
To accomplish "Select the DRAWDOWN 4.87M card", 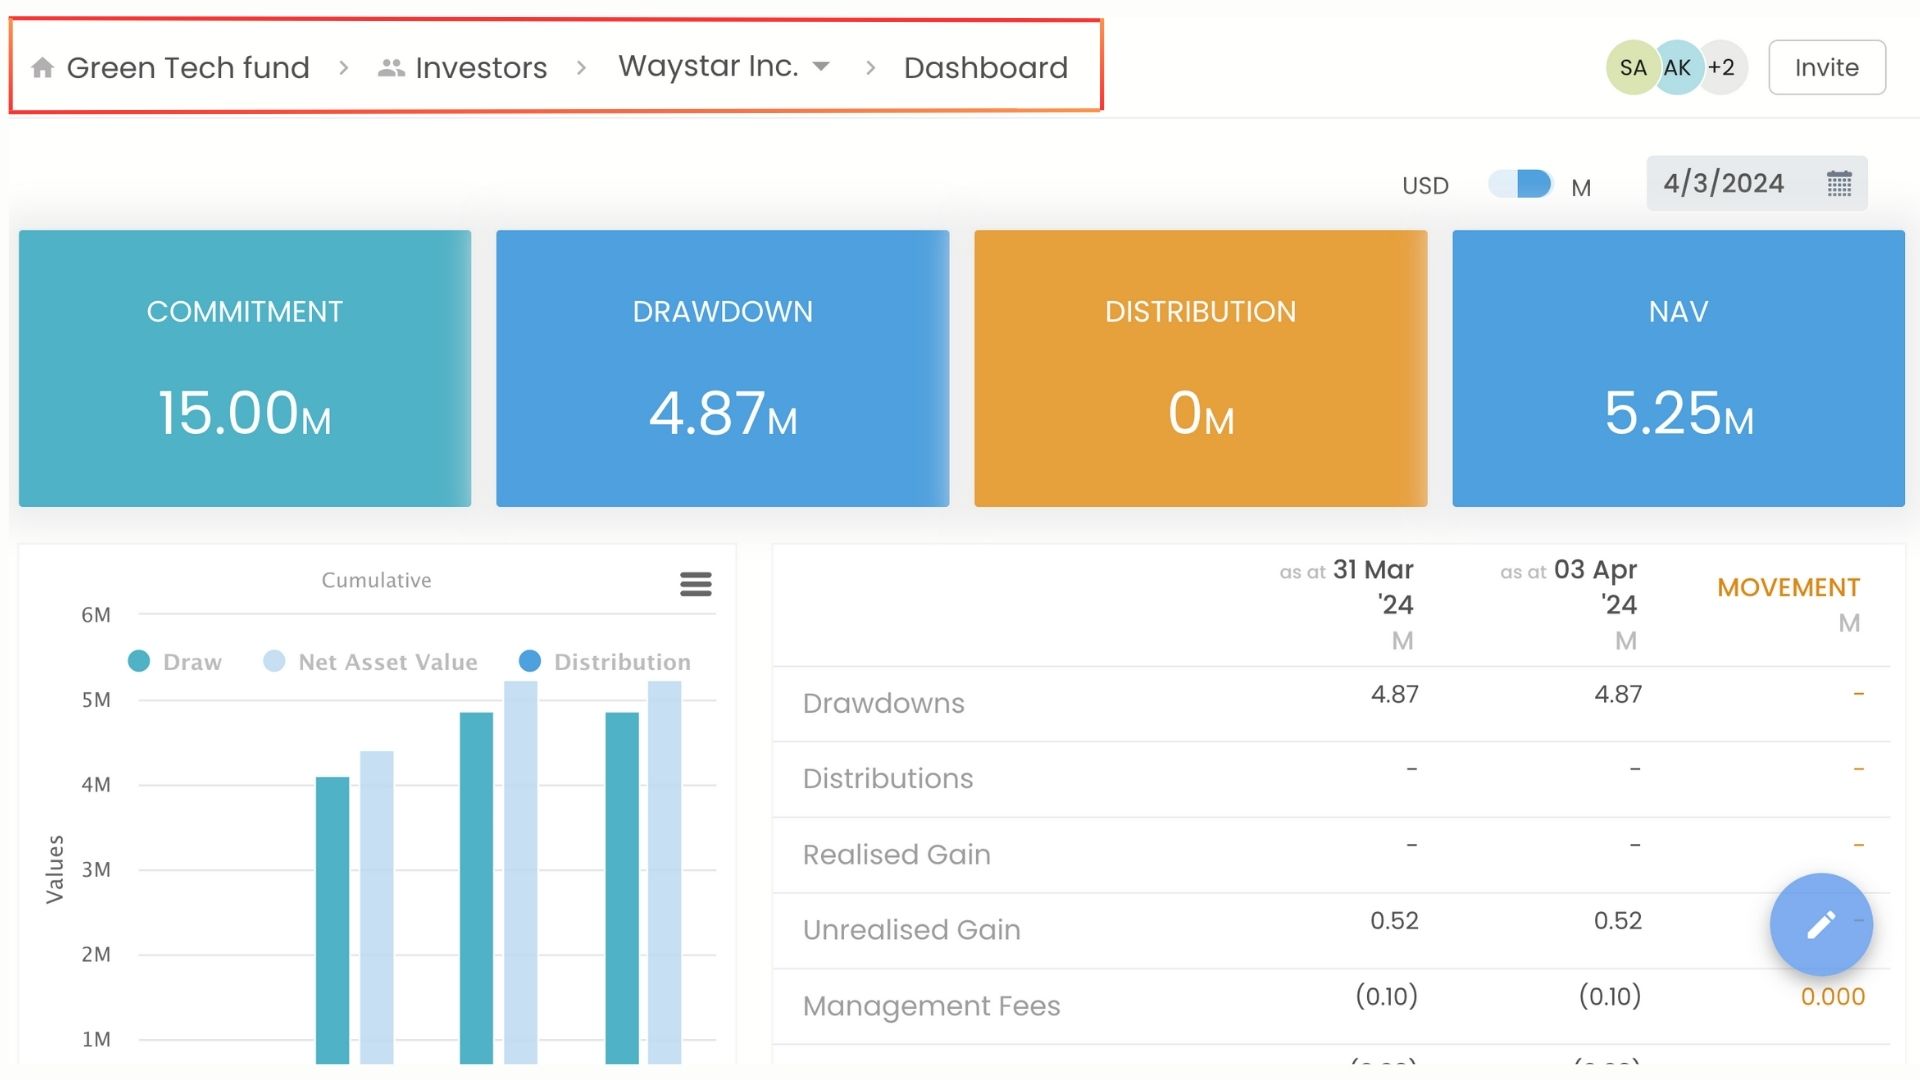I will 722,369.
